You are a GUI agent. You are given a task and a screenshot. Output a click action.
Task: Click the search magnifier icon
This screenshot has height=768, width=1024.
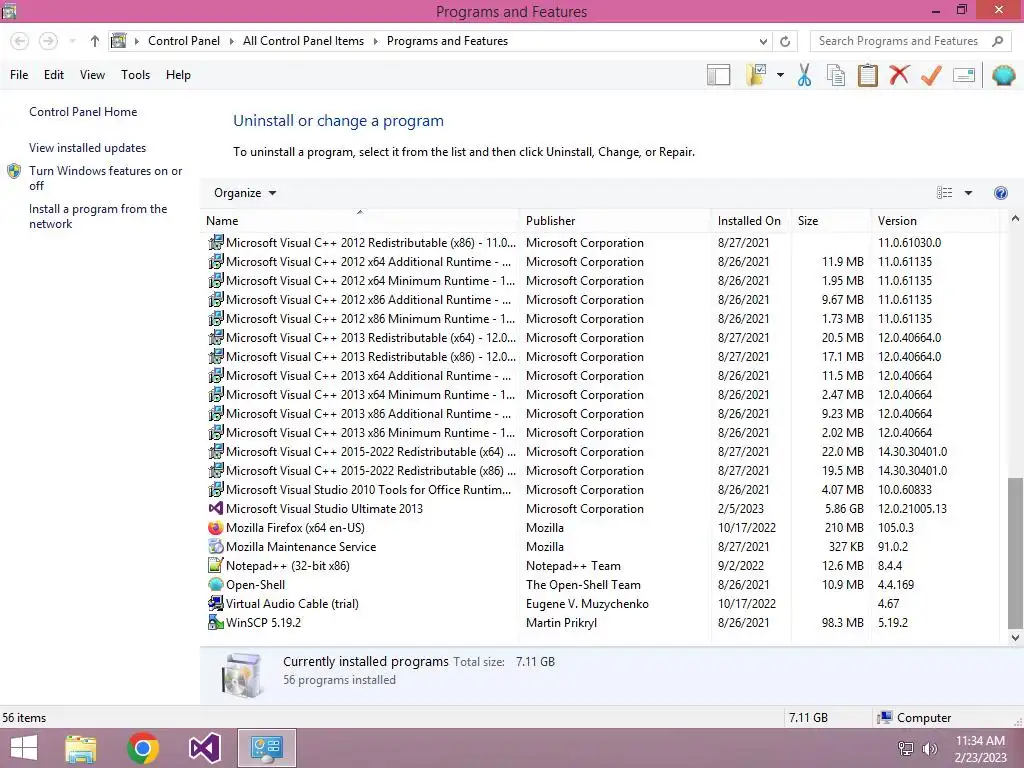coord(997,41)
